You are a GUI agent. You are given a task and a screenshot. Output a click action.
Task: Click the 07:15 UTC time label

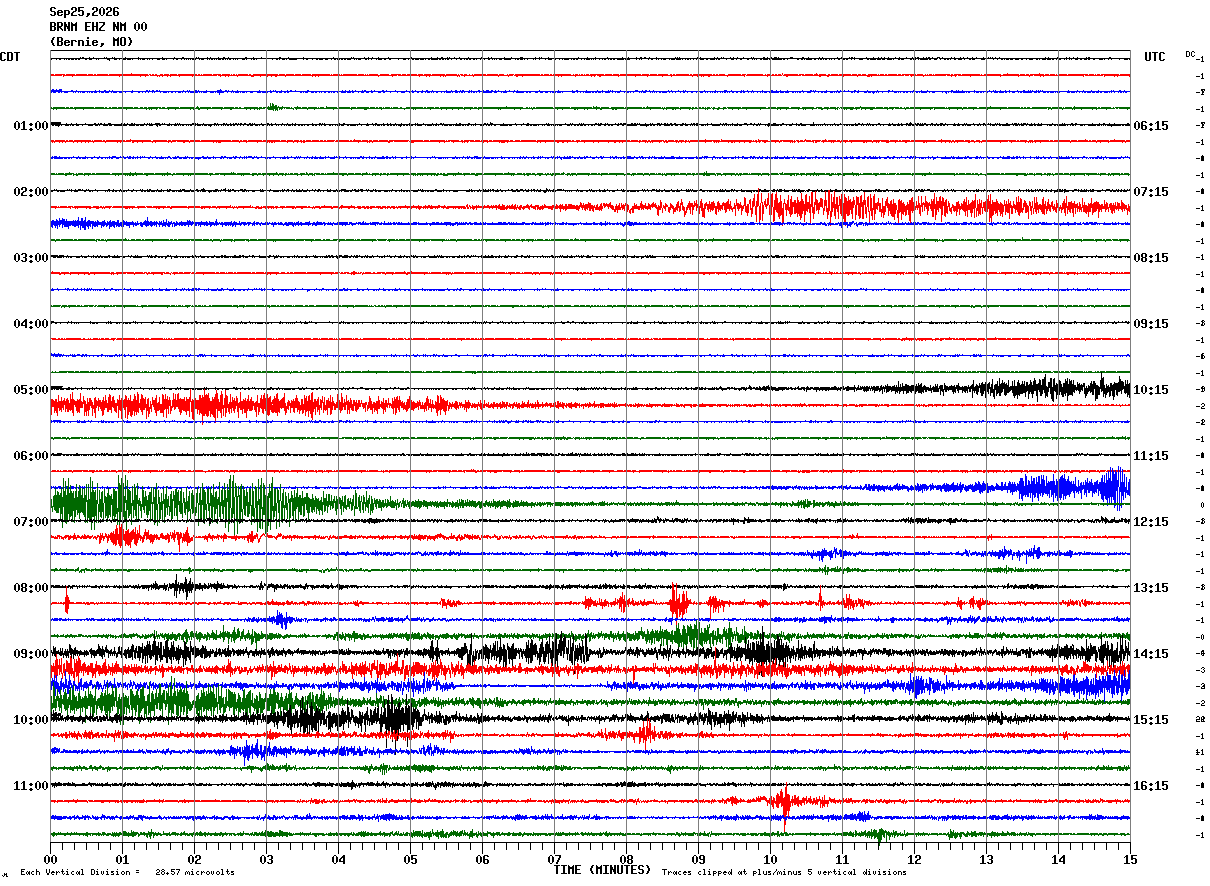pos(1150,192)
